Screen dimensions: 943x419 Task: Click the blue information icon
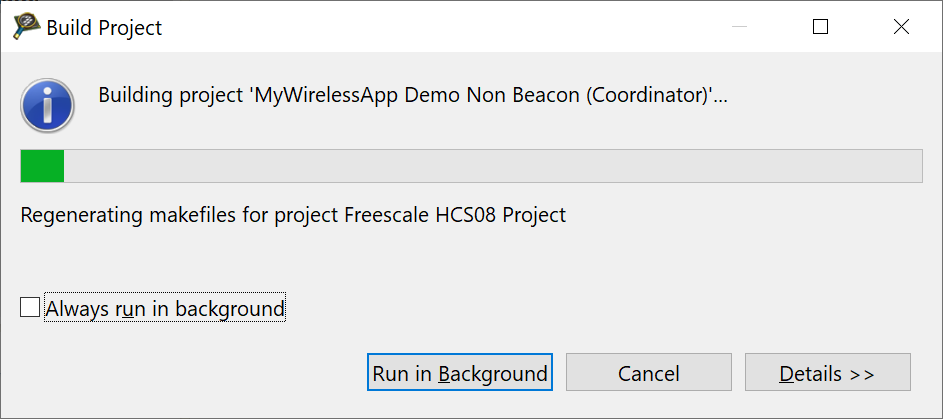tap(46, 104)
